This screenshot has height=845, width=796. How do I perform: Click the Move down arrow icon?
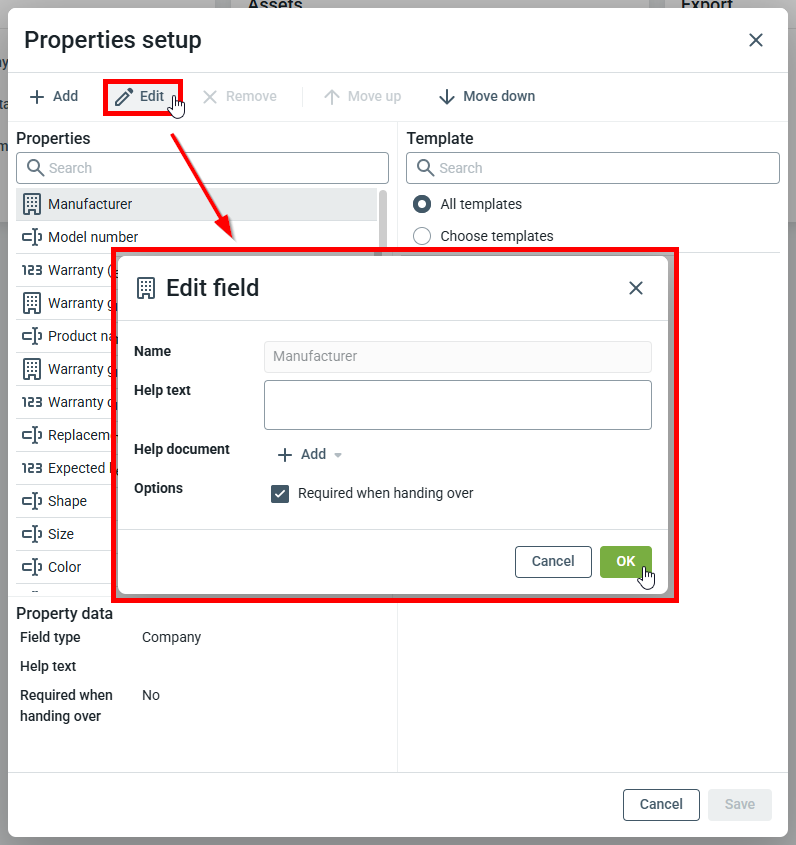[x=446, y=97]
